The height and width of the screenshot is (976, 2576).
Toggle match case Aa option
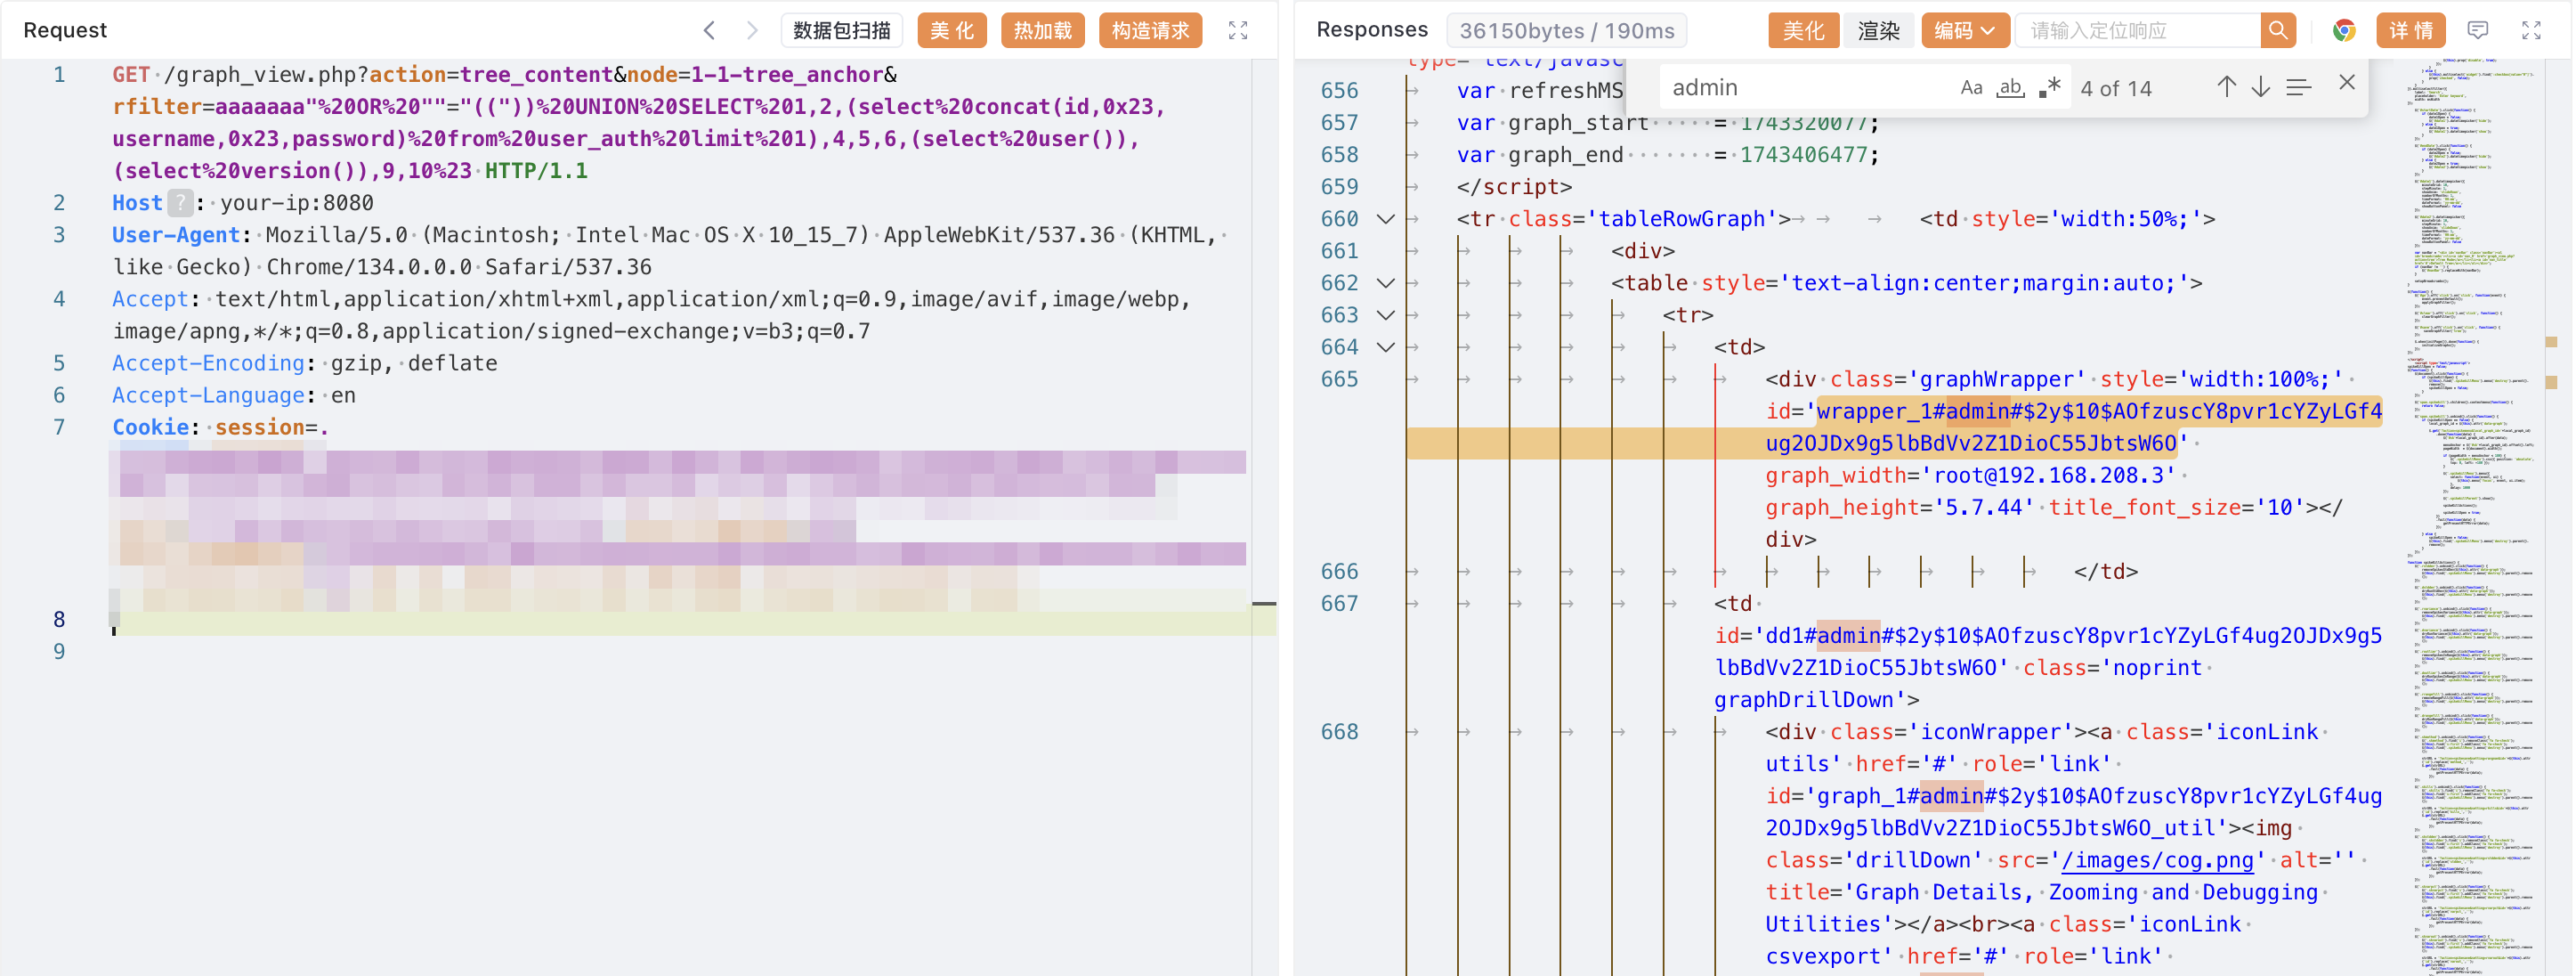tap(1970, 87)
